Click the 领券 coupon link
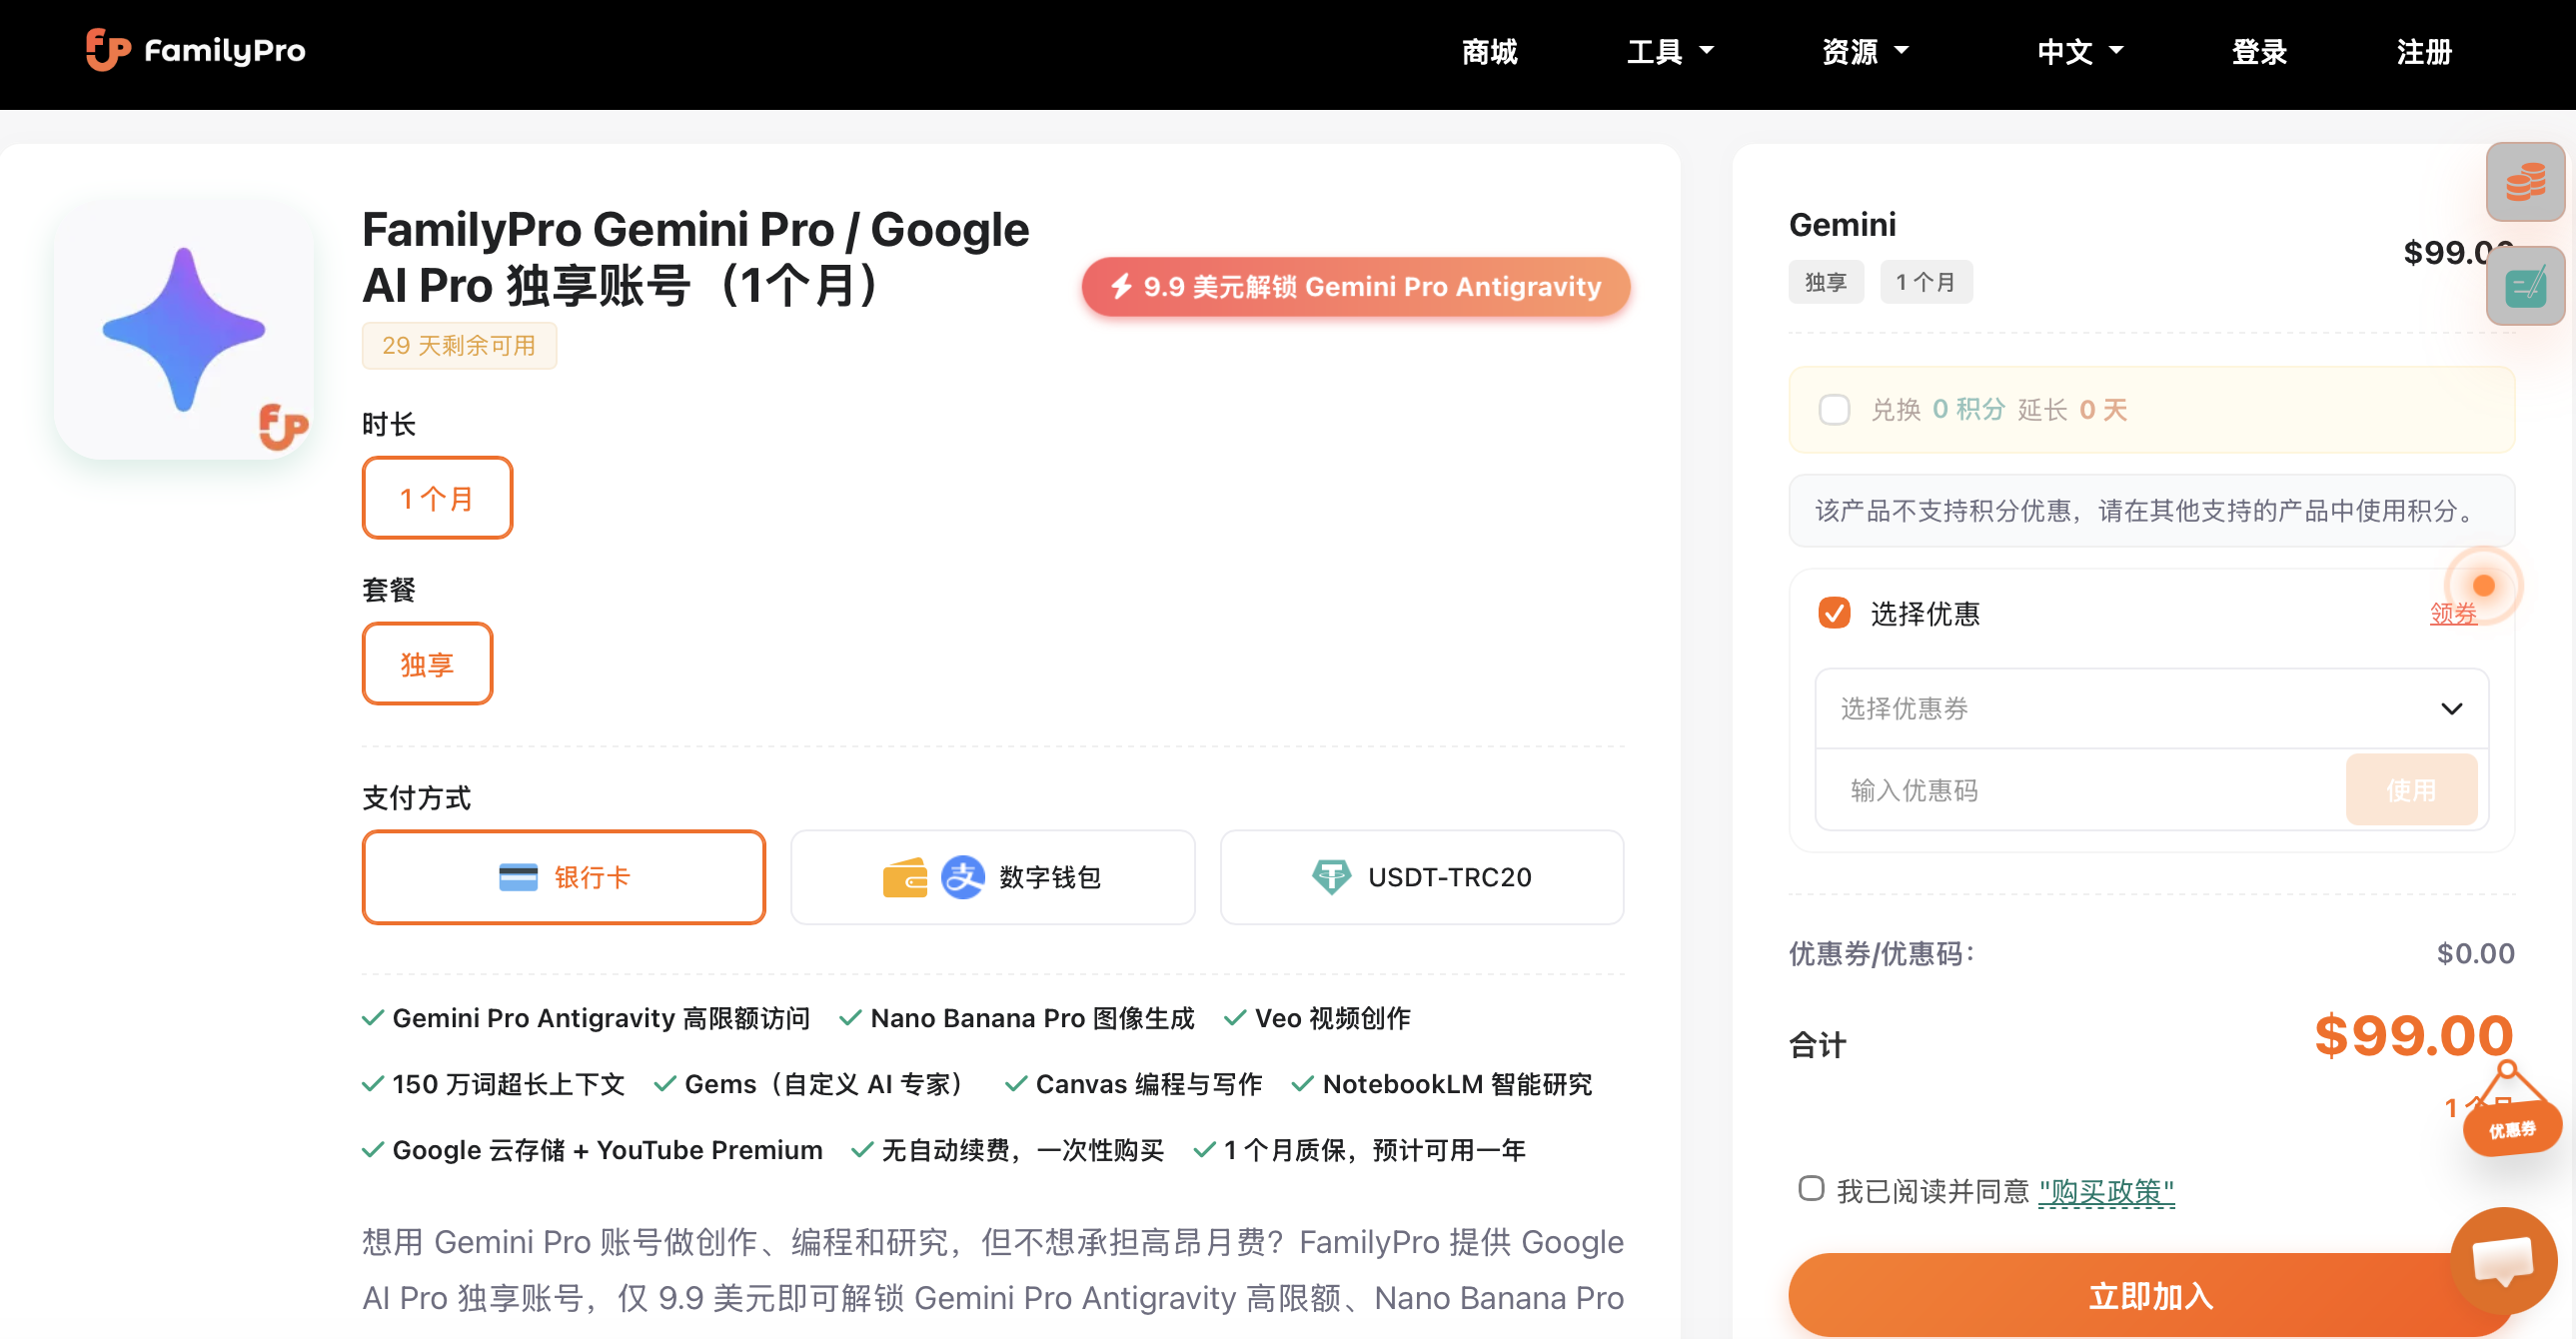The width and height of the screenshot is (2576, 1339). [2452, 613]
